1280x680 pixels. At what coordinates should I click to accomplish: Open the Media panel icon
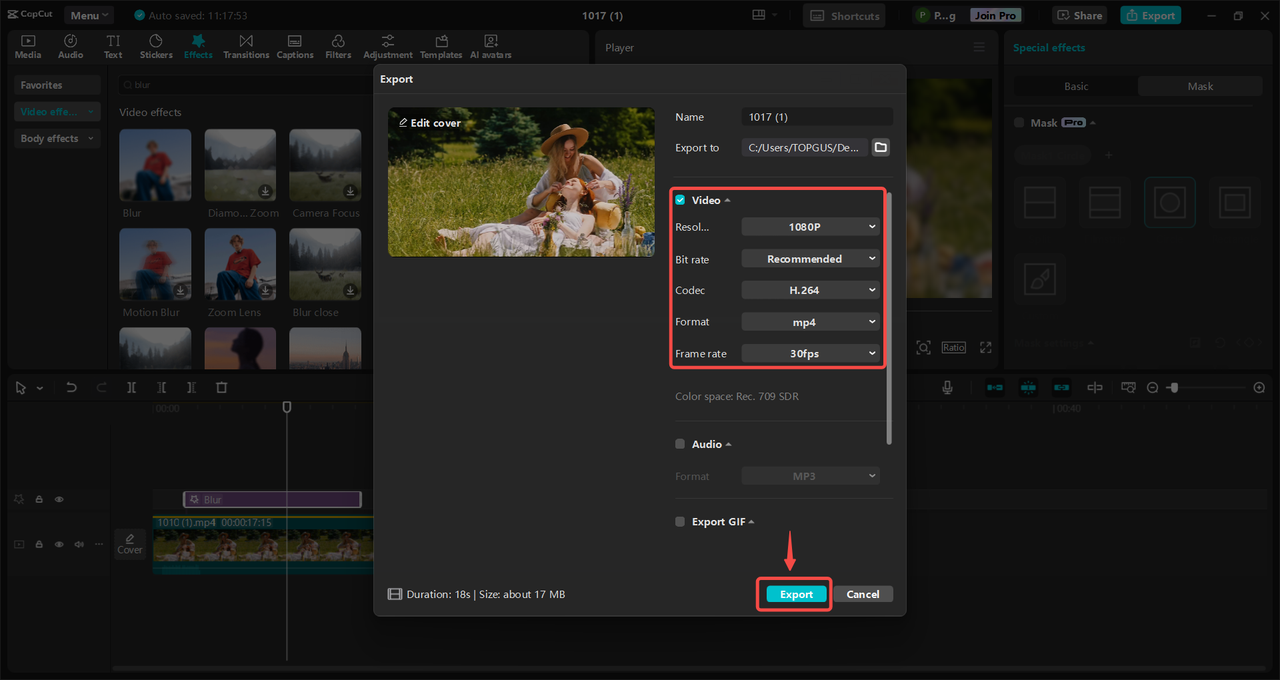click(x=28, y=46)
